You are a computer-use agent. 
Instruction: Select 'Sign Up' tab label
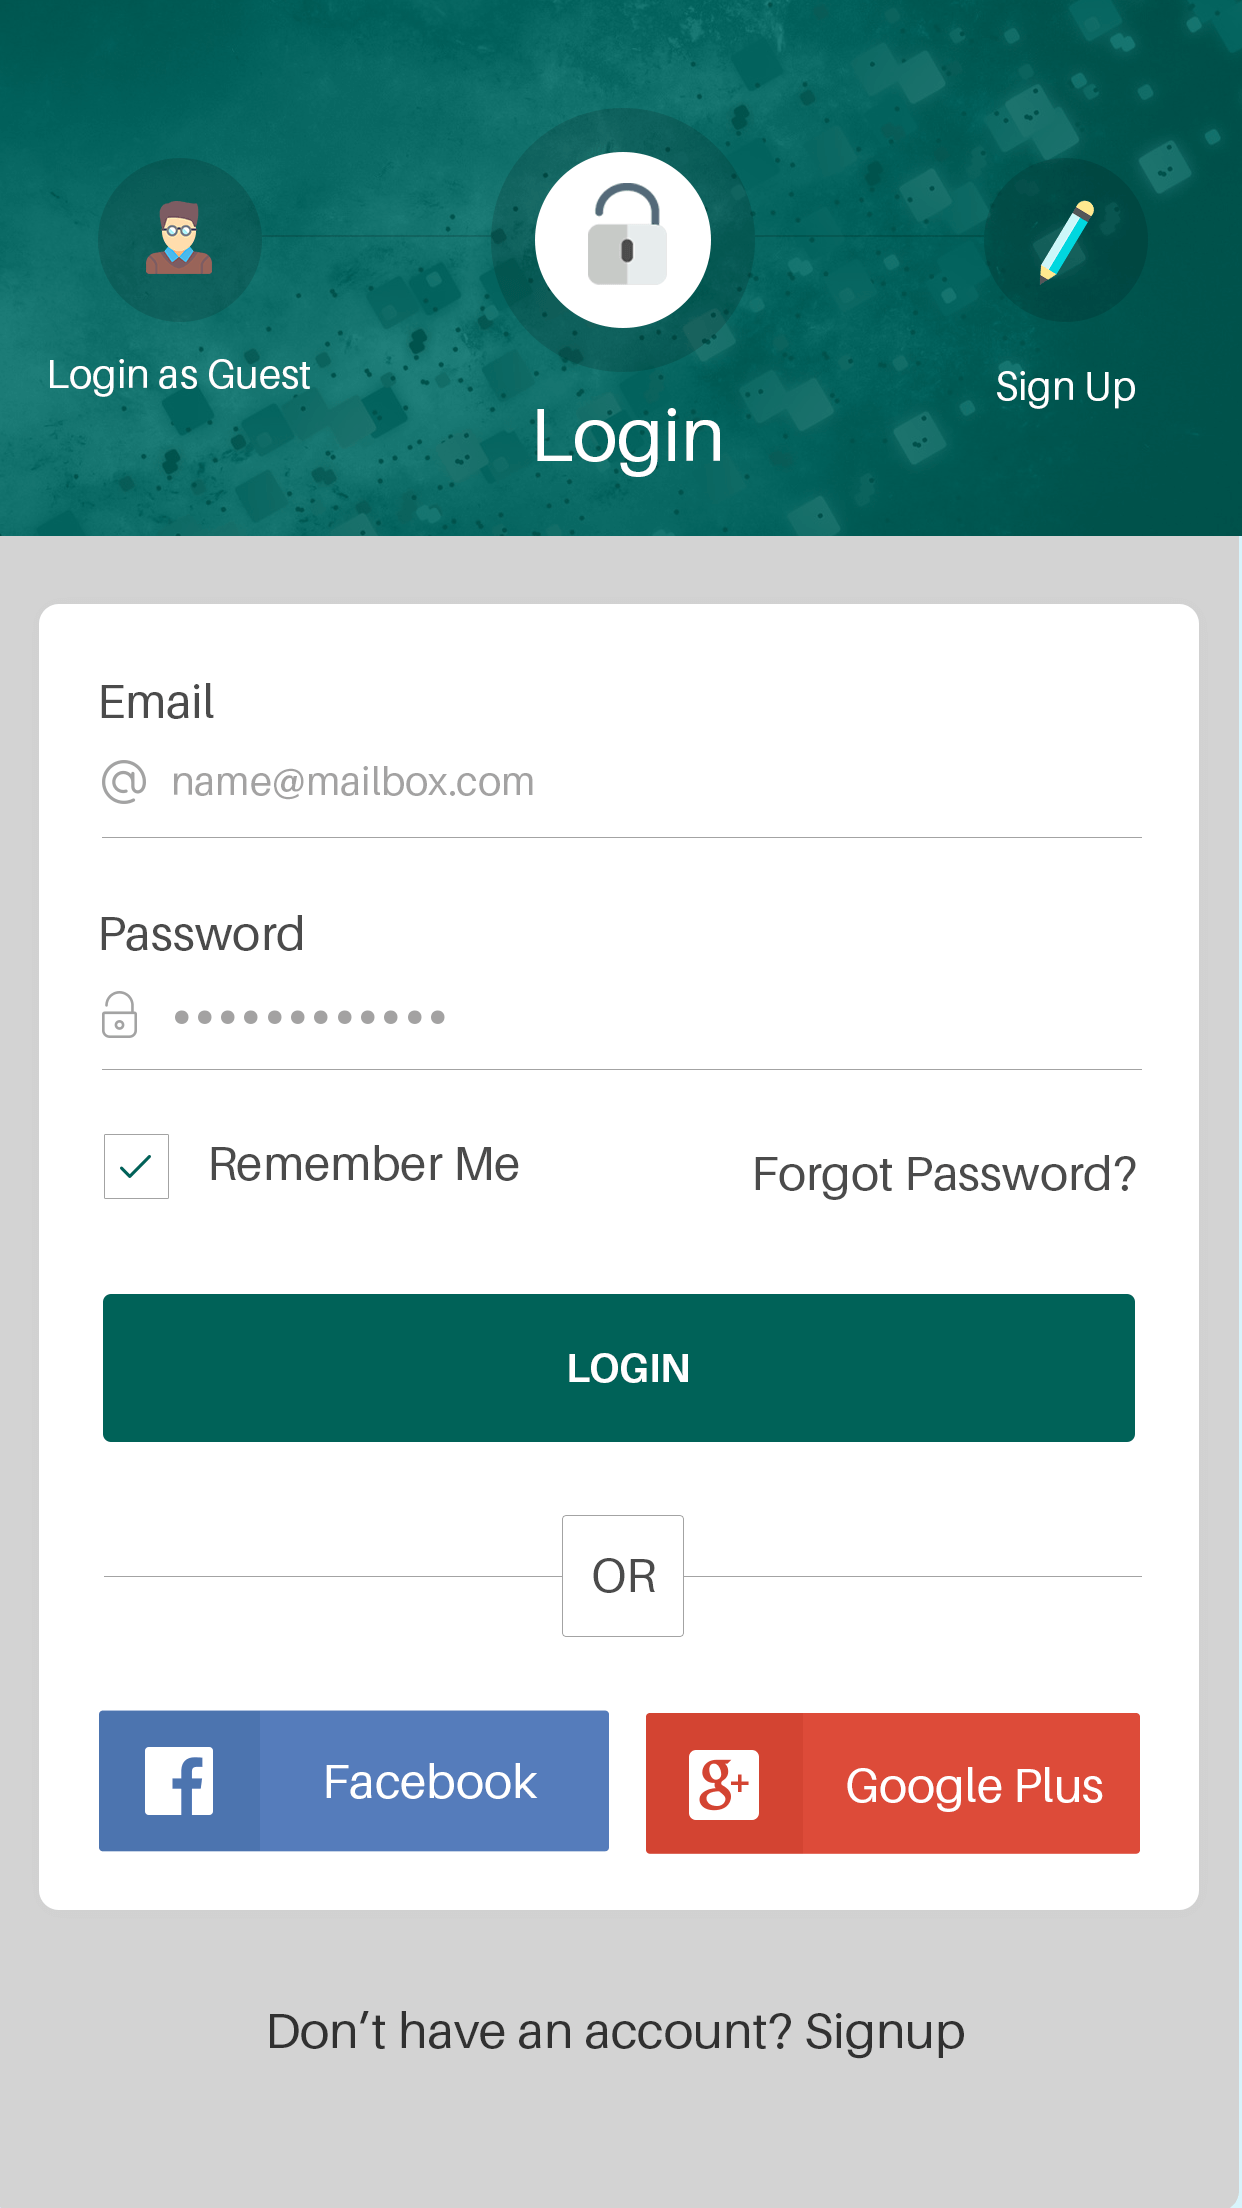point(1066,387)
